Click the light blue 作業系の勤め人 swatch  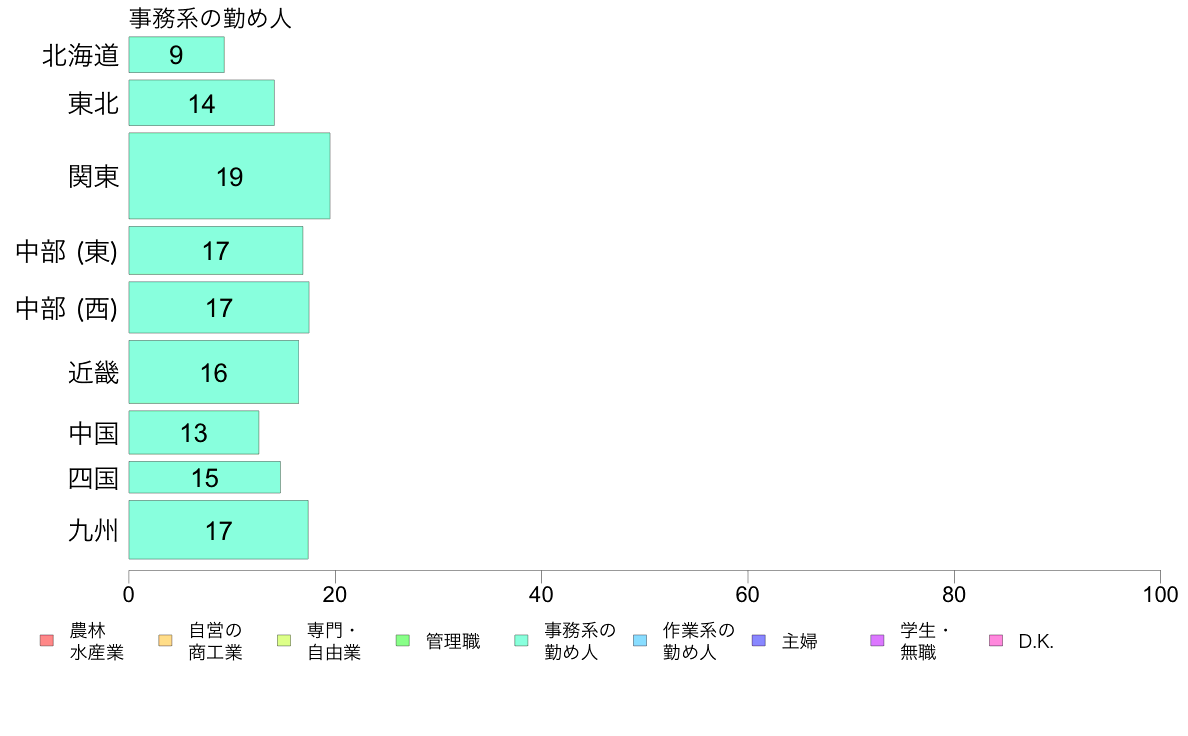pyautogui.click(x=640, y=640)
